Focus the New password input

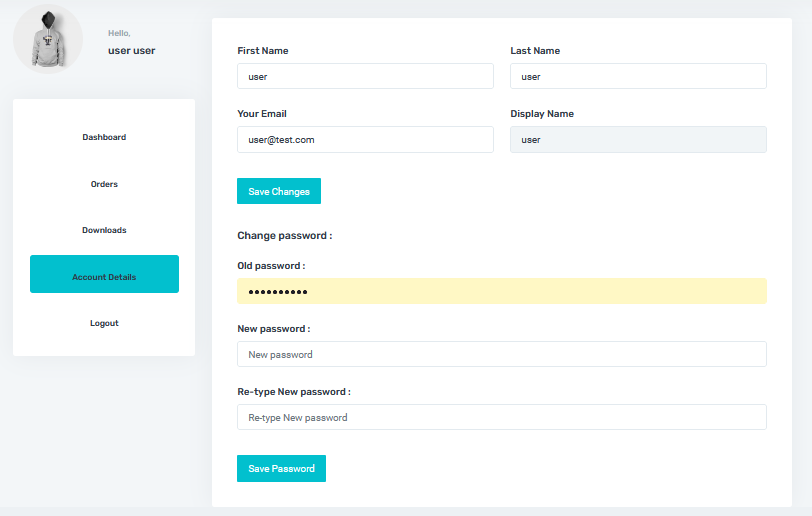[x=501, y=354]
